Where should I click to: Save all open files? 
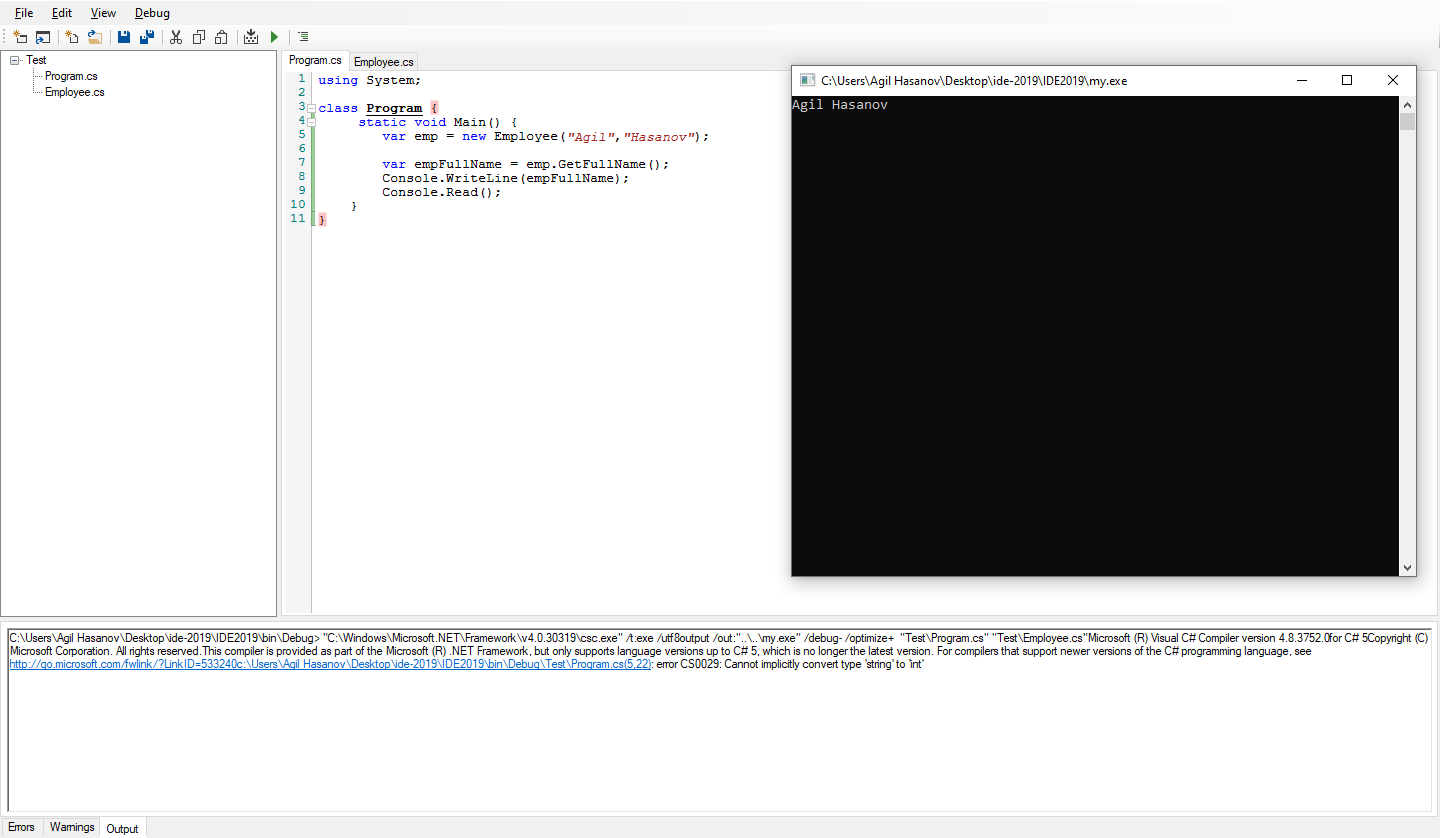[x=147, y=37]
